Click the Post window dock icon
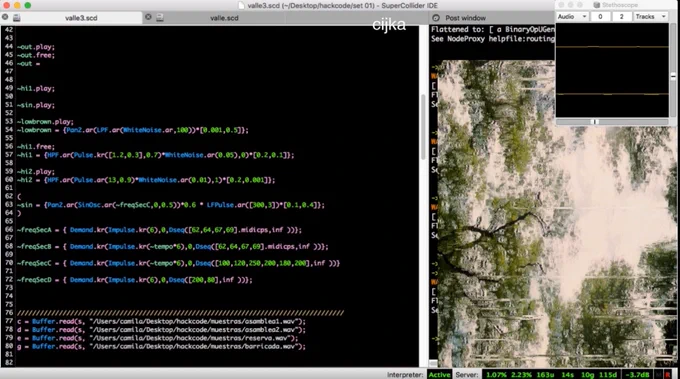The width and height of the screenshot is (680, 379). (436, 18)
